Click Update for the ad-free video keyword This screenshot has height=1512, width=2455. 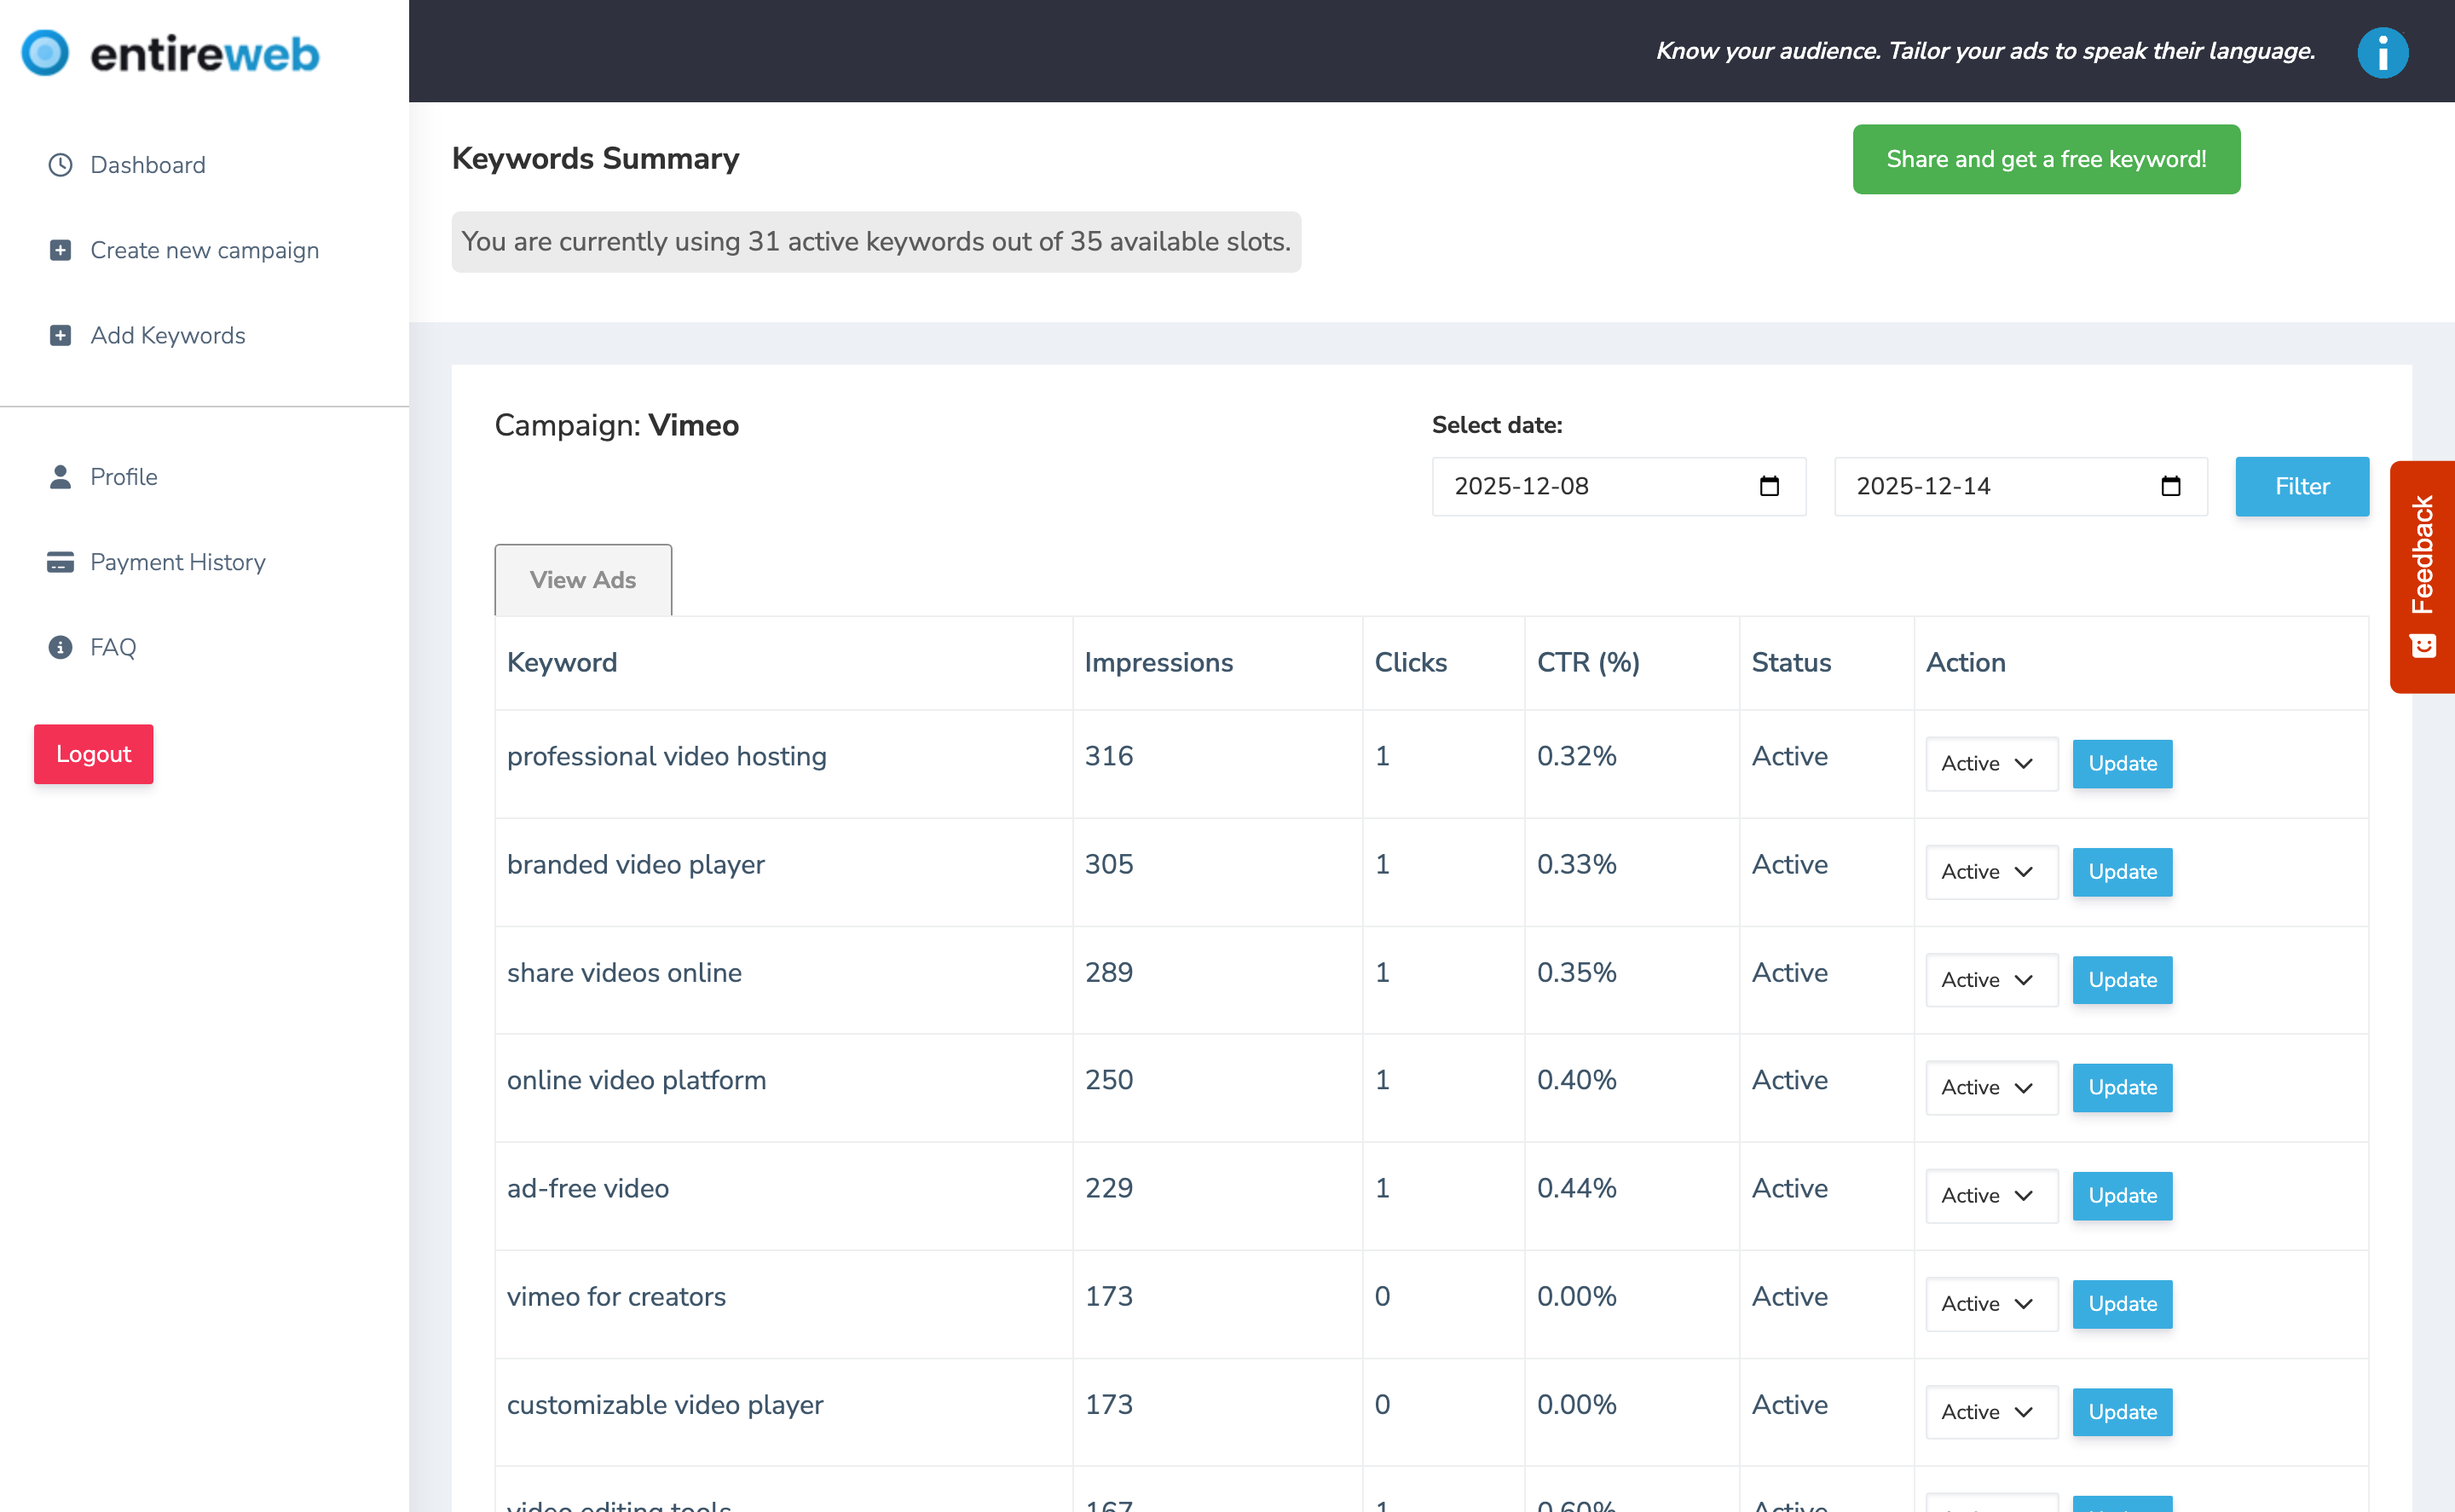coord(2122,1195)
